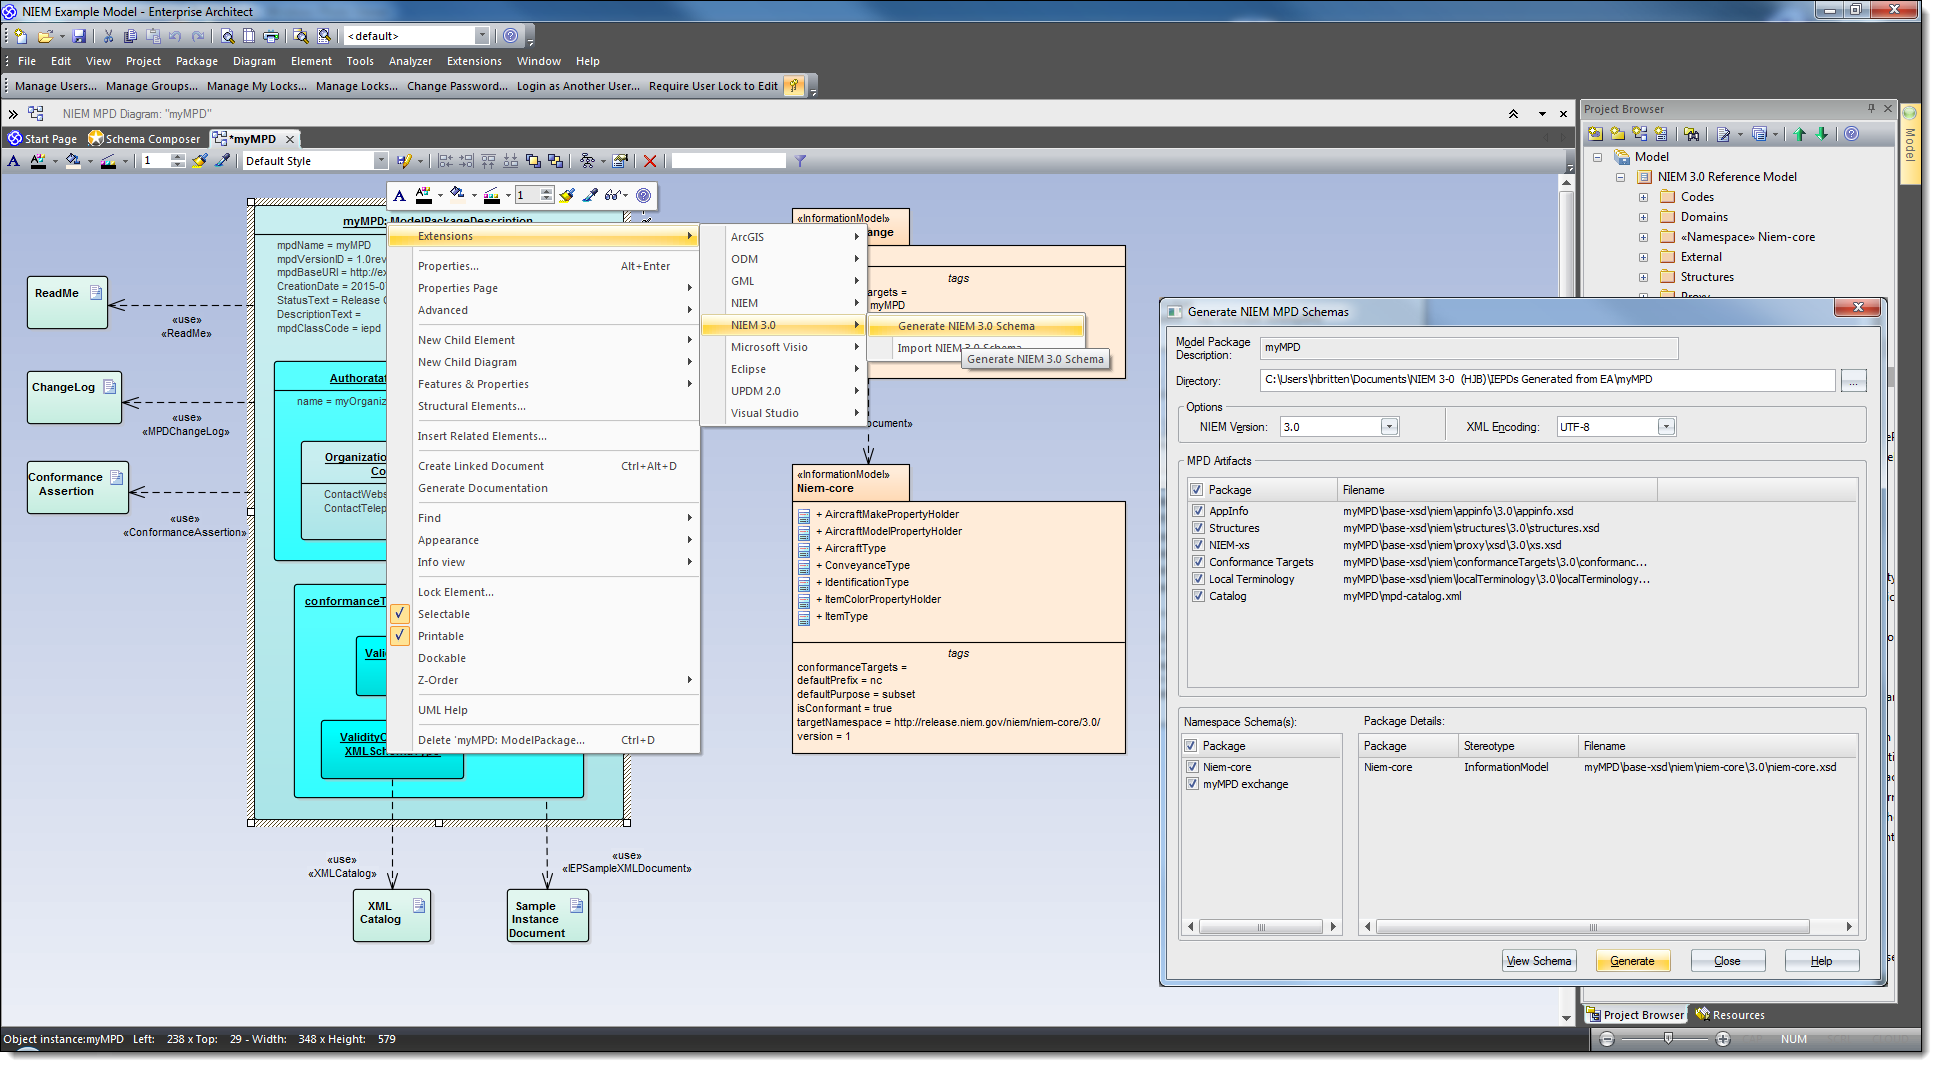This screenshot has width=1937, height=1067.
Task: Uncheck myMPD exchange namespace schema
Action: 1192,784
